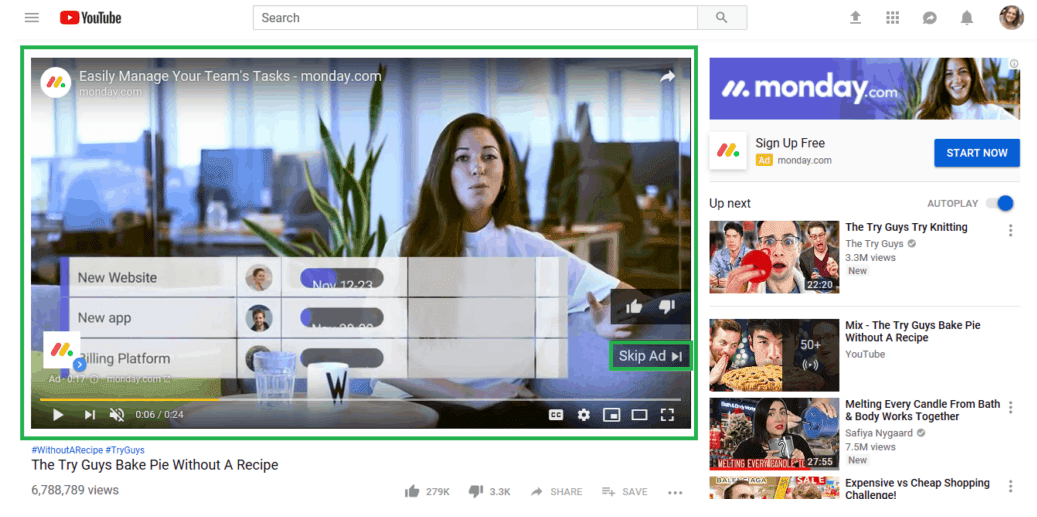Open player settings gear

click(583, 415)
